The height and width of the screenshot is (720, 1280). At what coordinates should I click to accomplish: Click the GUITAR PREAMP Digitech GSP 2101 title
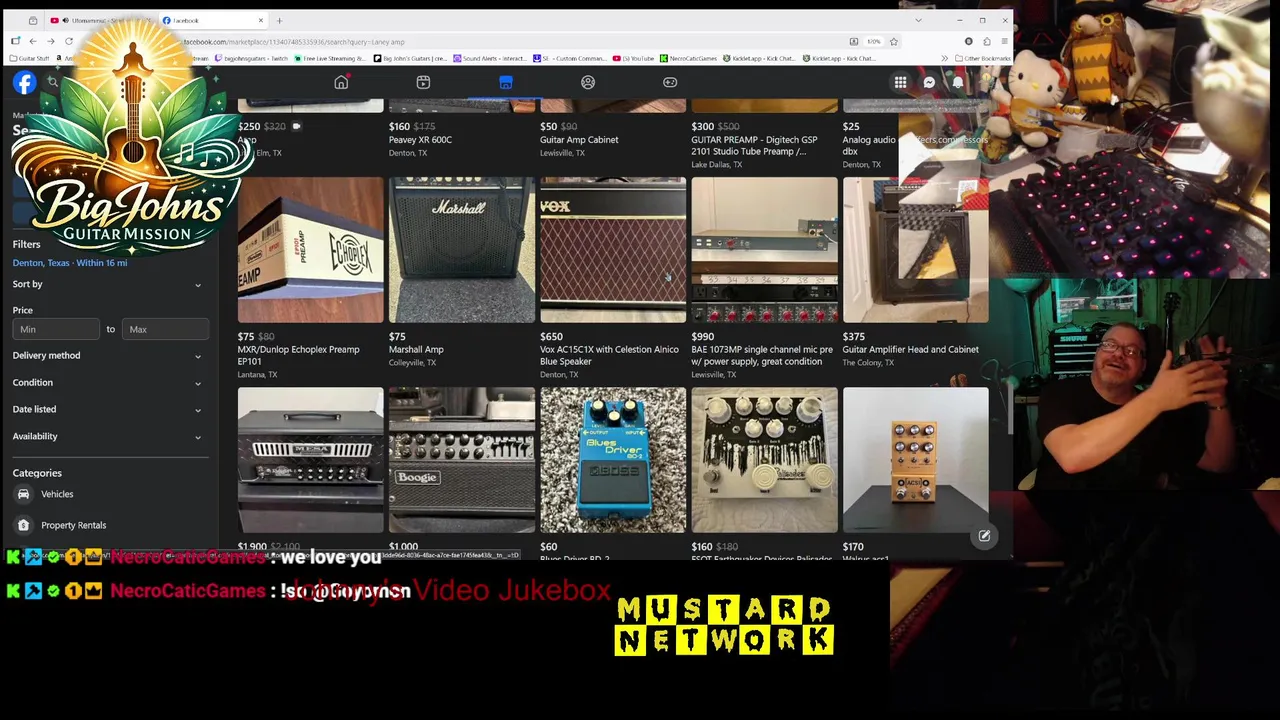coord(754,146)
